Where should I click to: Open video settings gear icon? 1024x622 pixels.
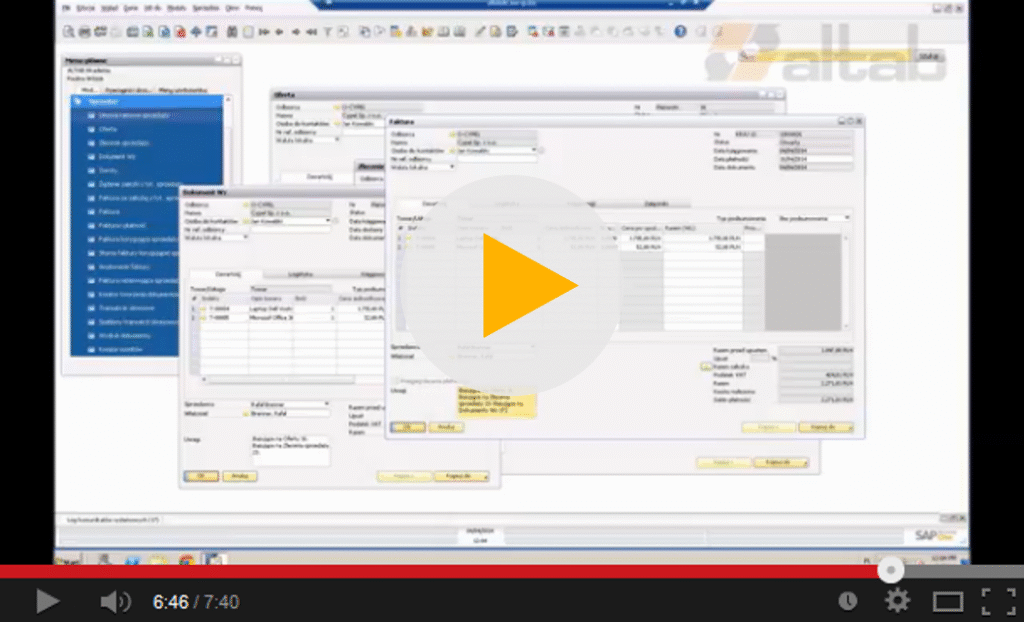(897, 601)
